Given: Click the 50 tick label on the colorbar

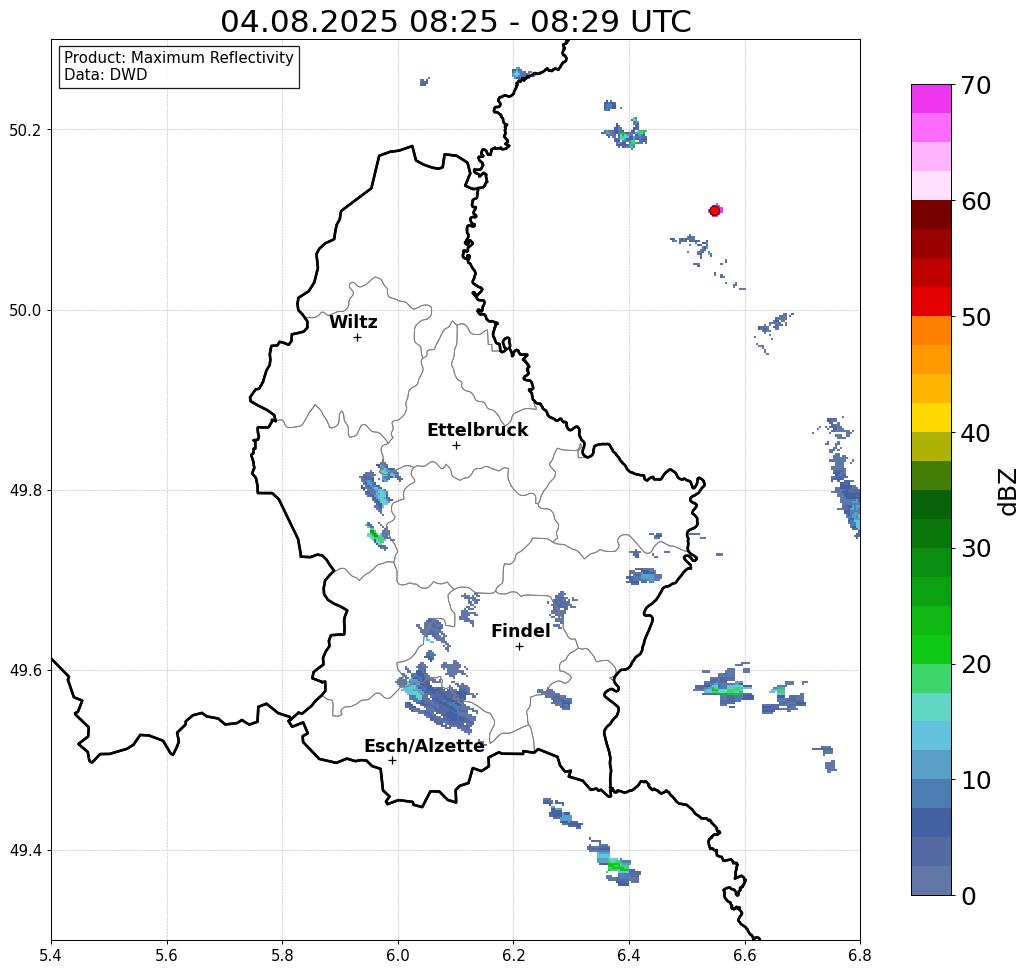Looking at the screenshot, I should pyautogui.click(x=976, y=317).
